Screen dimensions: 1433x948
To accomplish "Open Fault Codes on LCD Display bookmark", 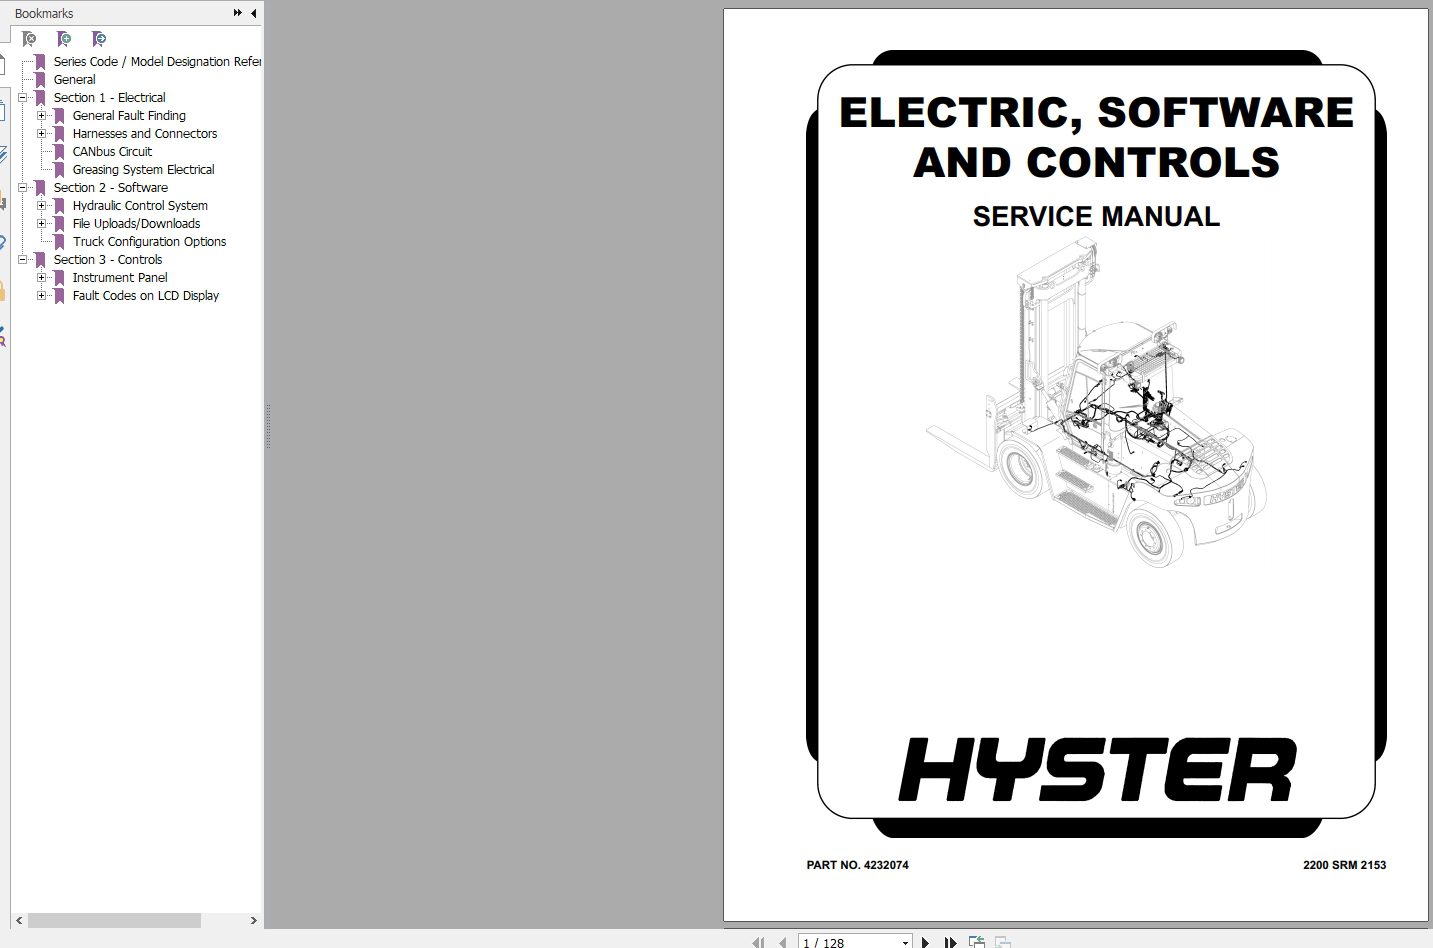I will 146,296.
